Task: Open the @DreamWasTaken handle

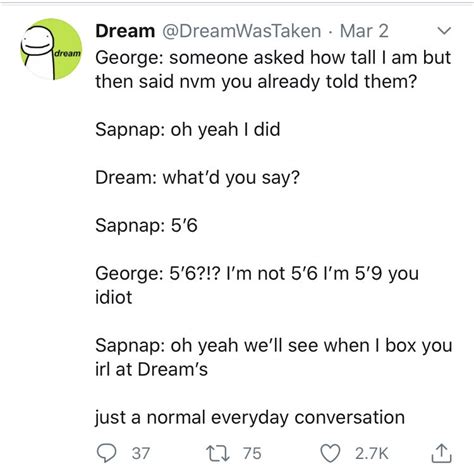Action: 241,31
